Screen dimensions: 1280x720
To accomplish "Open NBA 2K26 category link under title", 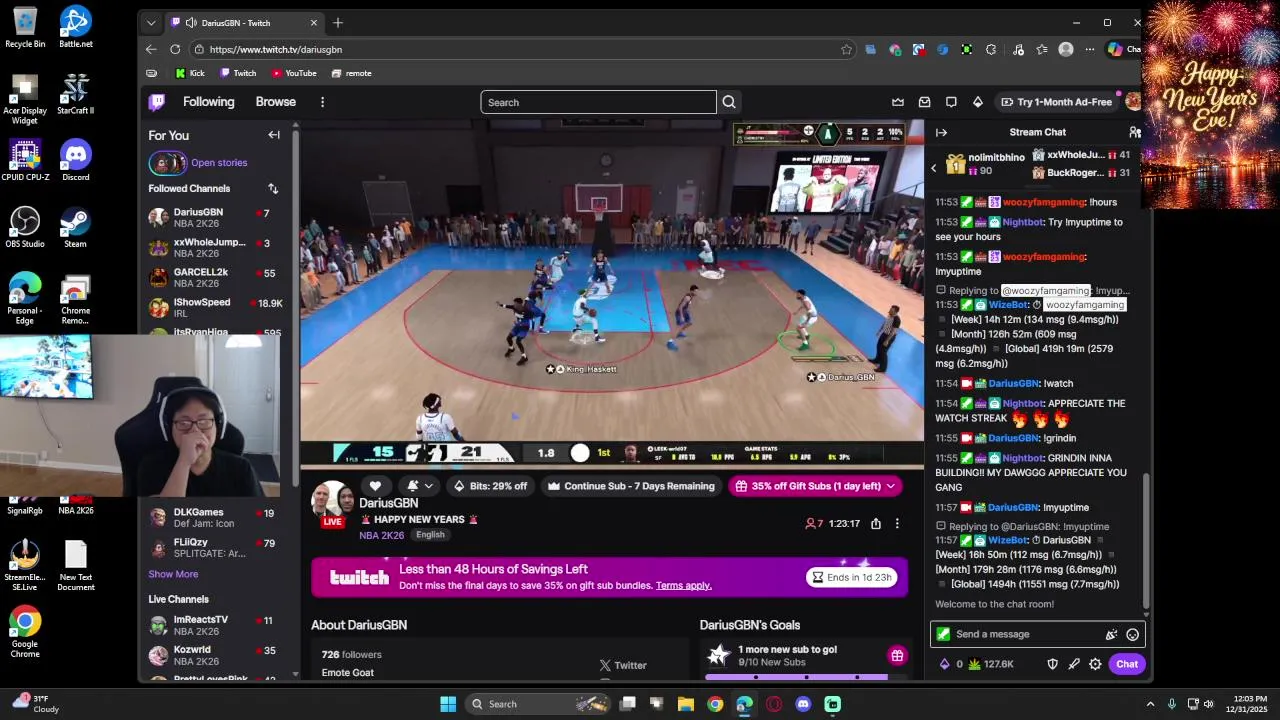I will coord(381,535).
